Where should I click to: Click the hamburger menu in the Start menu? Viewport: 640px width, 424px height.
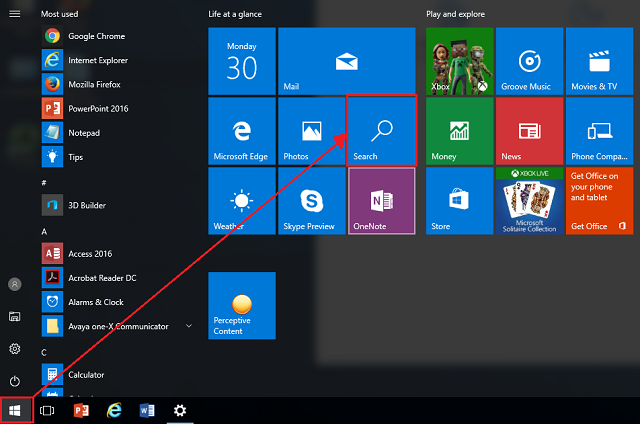point(15,14)
